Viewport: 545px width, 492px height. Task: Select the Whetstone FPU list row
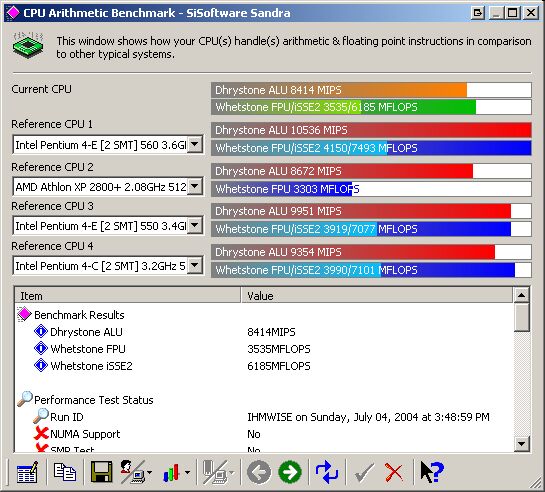click(264, 348)
